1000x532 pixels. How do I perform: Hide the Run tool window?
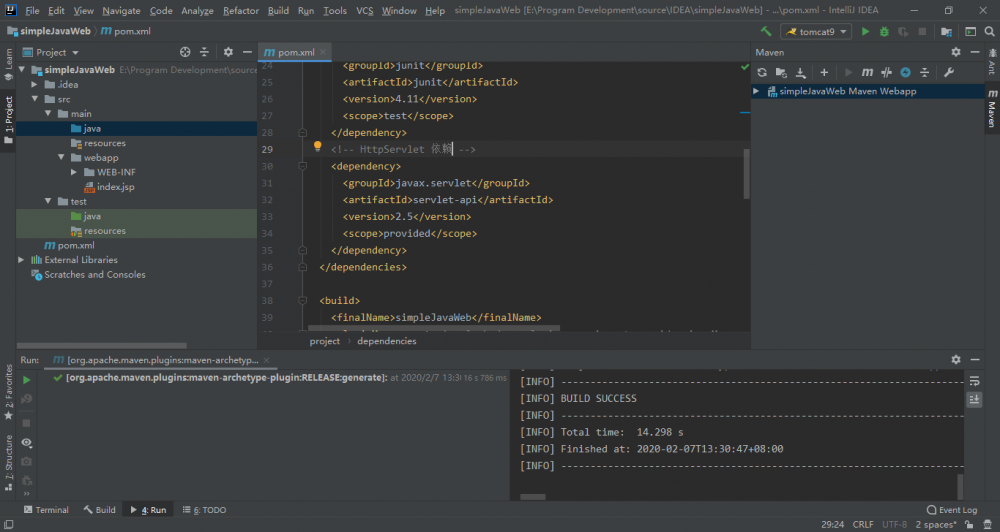coord(975,360)
